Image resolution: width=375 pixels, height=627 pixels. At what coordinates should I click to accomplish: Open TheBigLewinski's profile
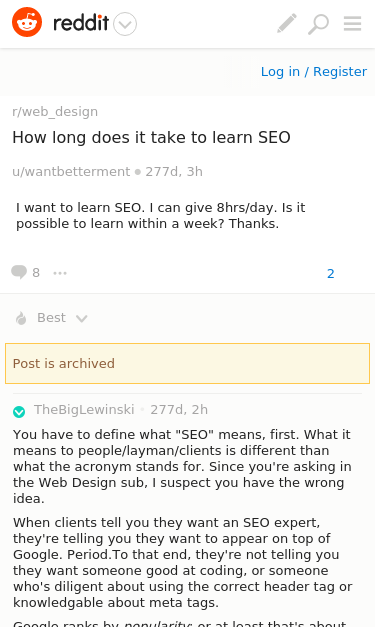pyautogui.click(x=84, y=409)
